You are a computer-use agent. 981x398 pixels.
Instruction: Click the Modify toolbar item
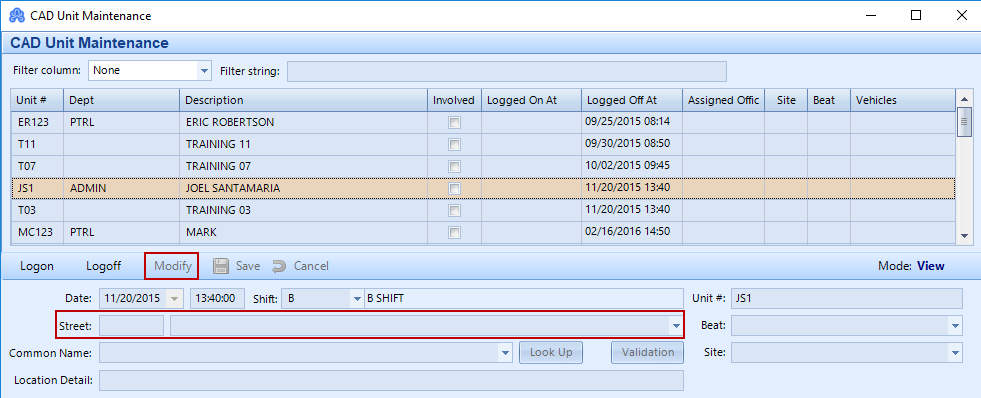coord(173,266)
